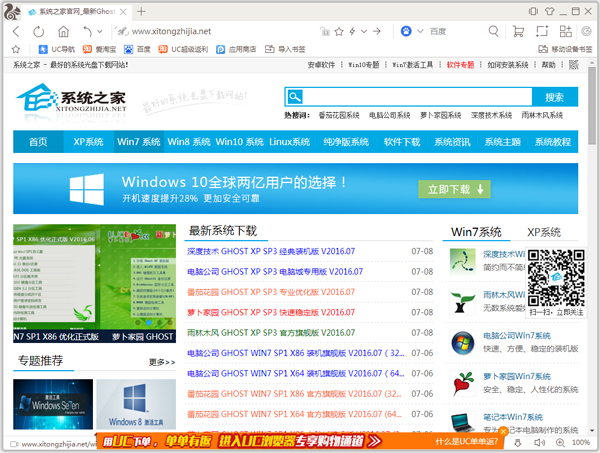Close the orange UC ad banner
600x453 pixels.
pyautogui.click(x=503, y=432)
